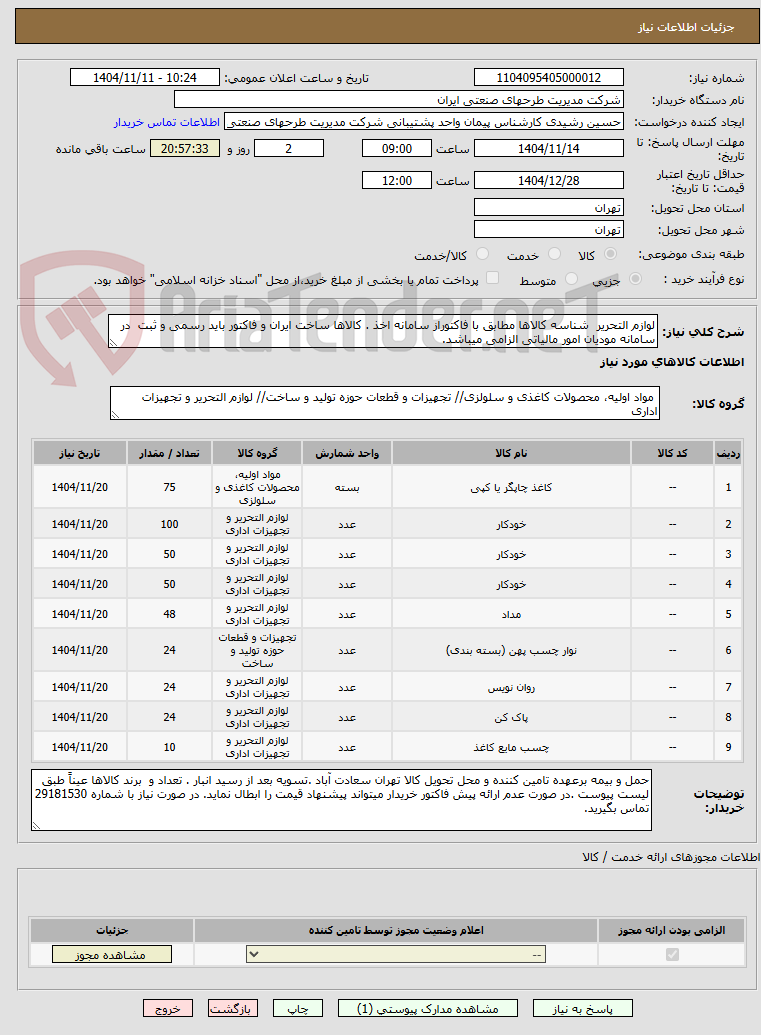Screen dimensions: 761x1035
Task: Click the پاک کن item cell
Action: tap(512, 717)
